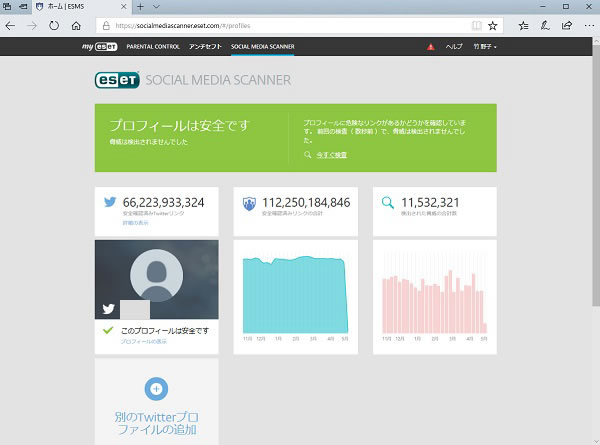Click the 112,250,184,846 total links count

coord(306,202)
